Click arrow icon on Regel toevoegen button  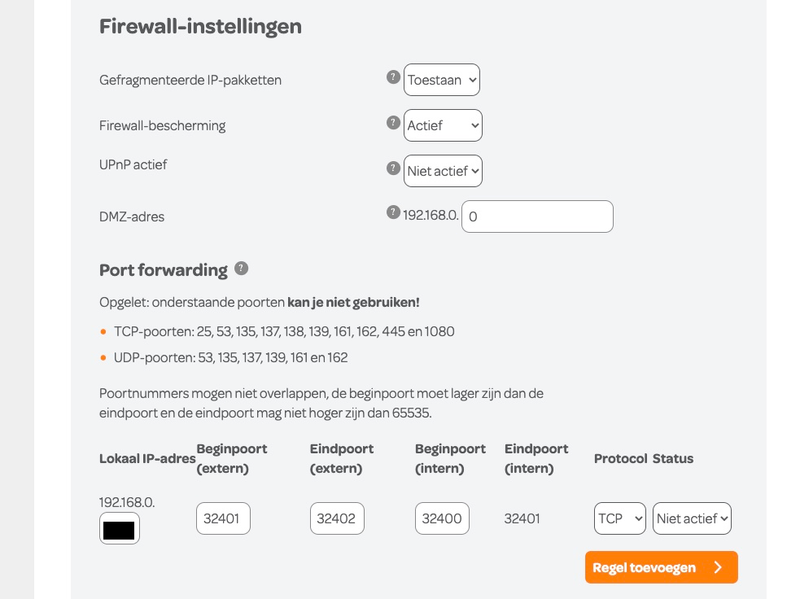click(718, 567)
